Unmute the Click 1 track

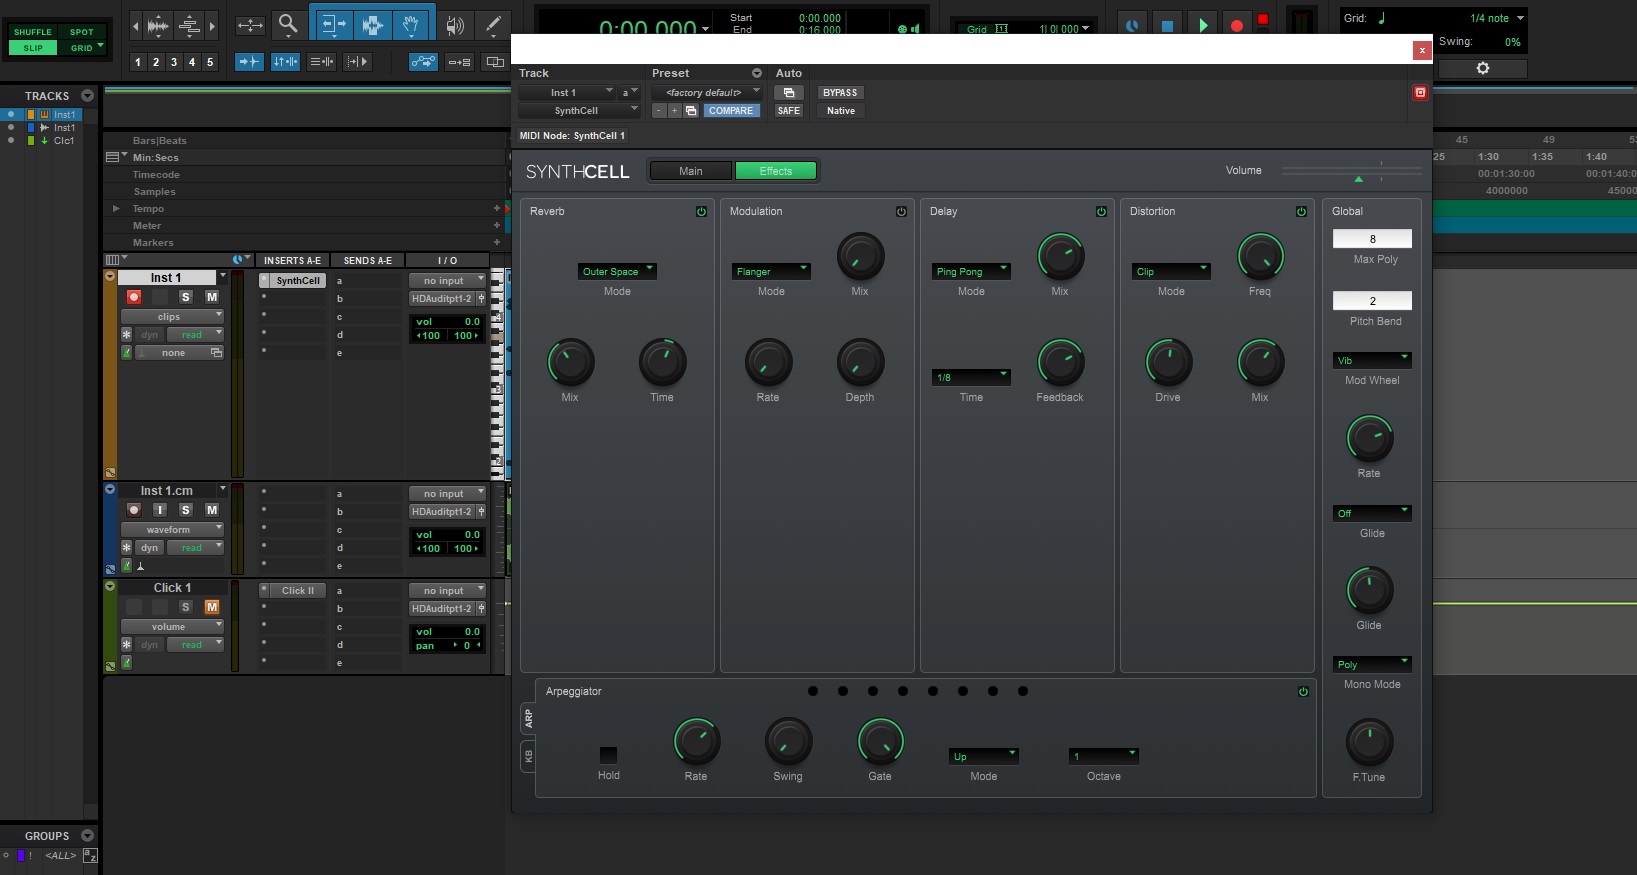tap(212, 607)
